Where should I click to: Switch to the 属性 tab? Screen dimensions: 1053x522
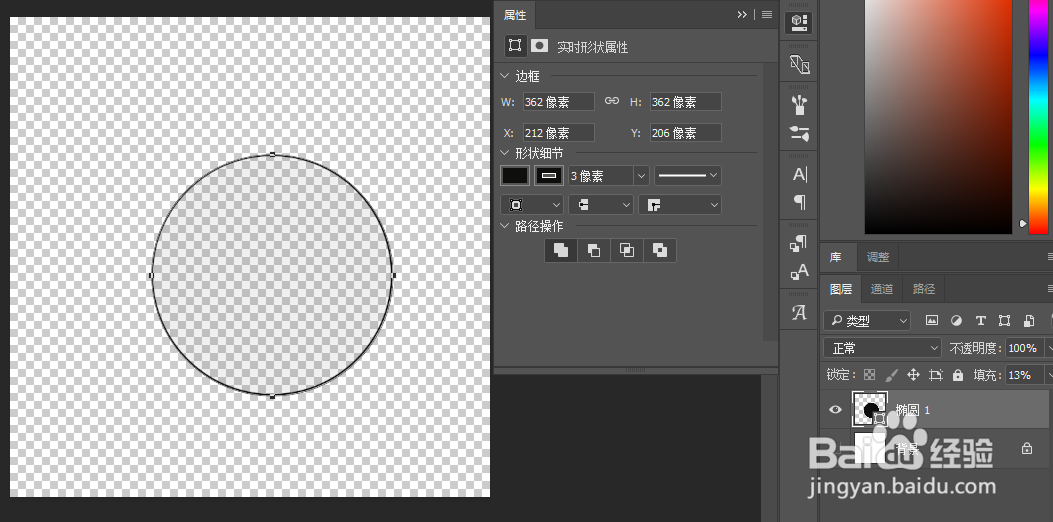coord(515,15)
